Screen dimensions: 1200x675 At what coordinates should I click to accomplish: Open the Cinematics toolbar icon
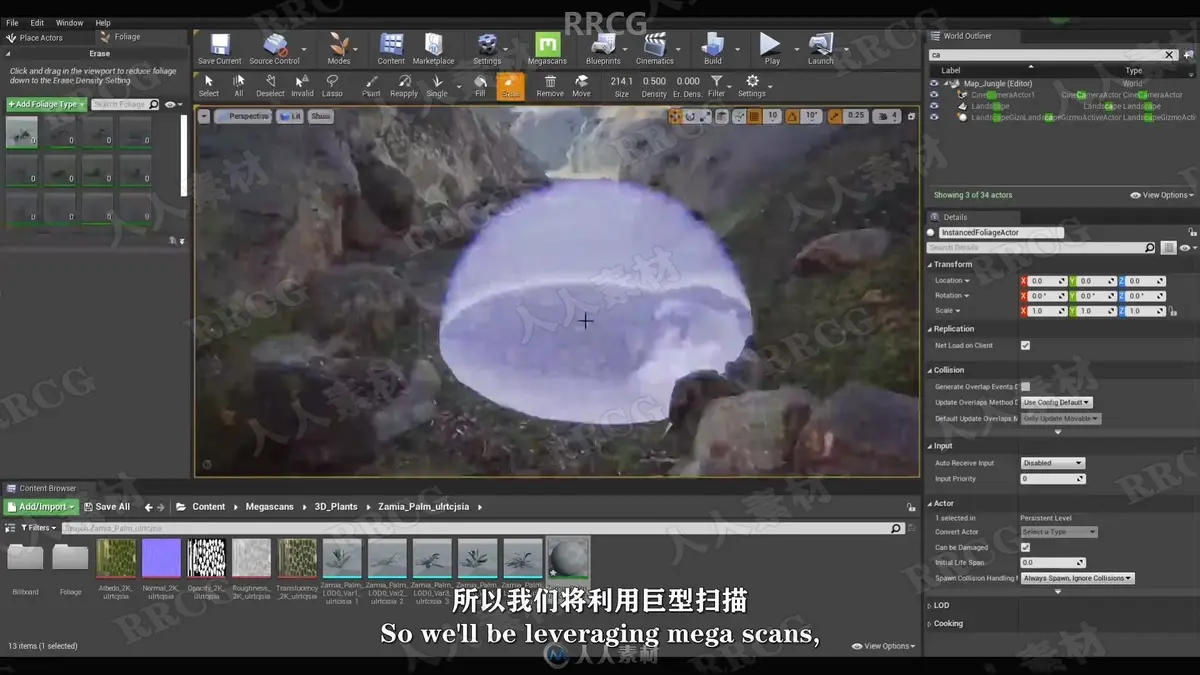coord(655,47)
